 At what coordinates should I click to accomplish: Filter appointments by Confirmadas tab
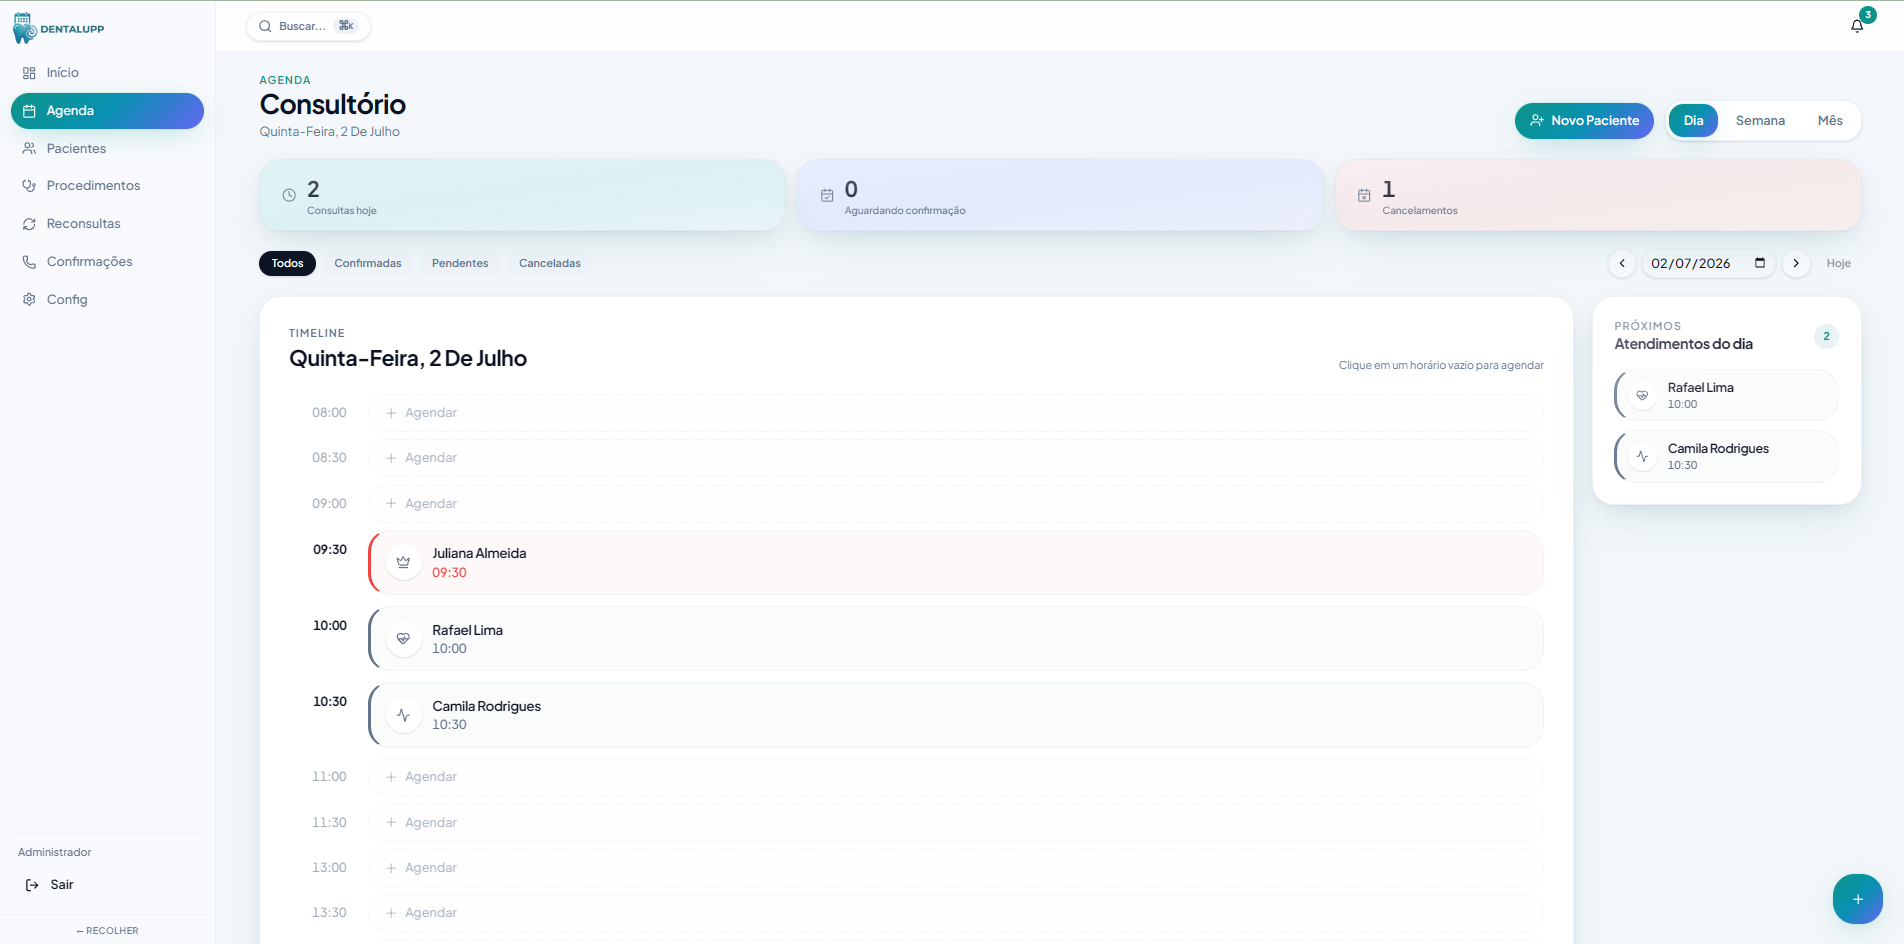[x=368, y=263]
